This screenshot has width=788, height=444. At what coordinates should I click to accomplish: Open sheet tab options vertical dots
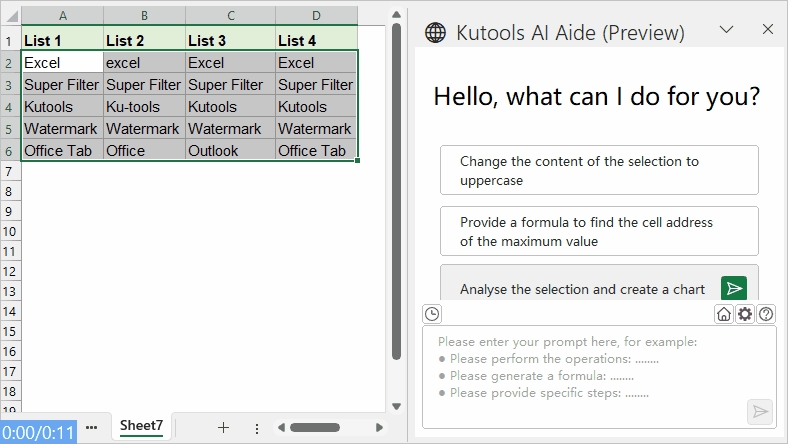(257, 427)
